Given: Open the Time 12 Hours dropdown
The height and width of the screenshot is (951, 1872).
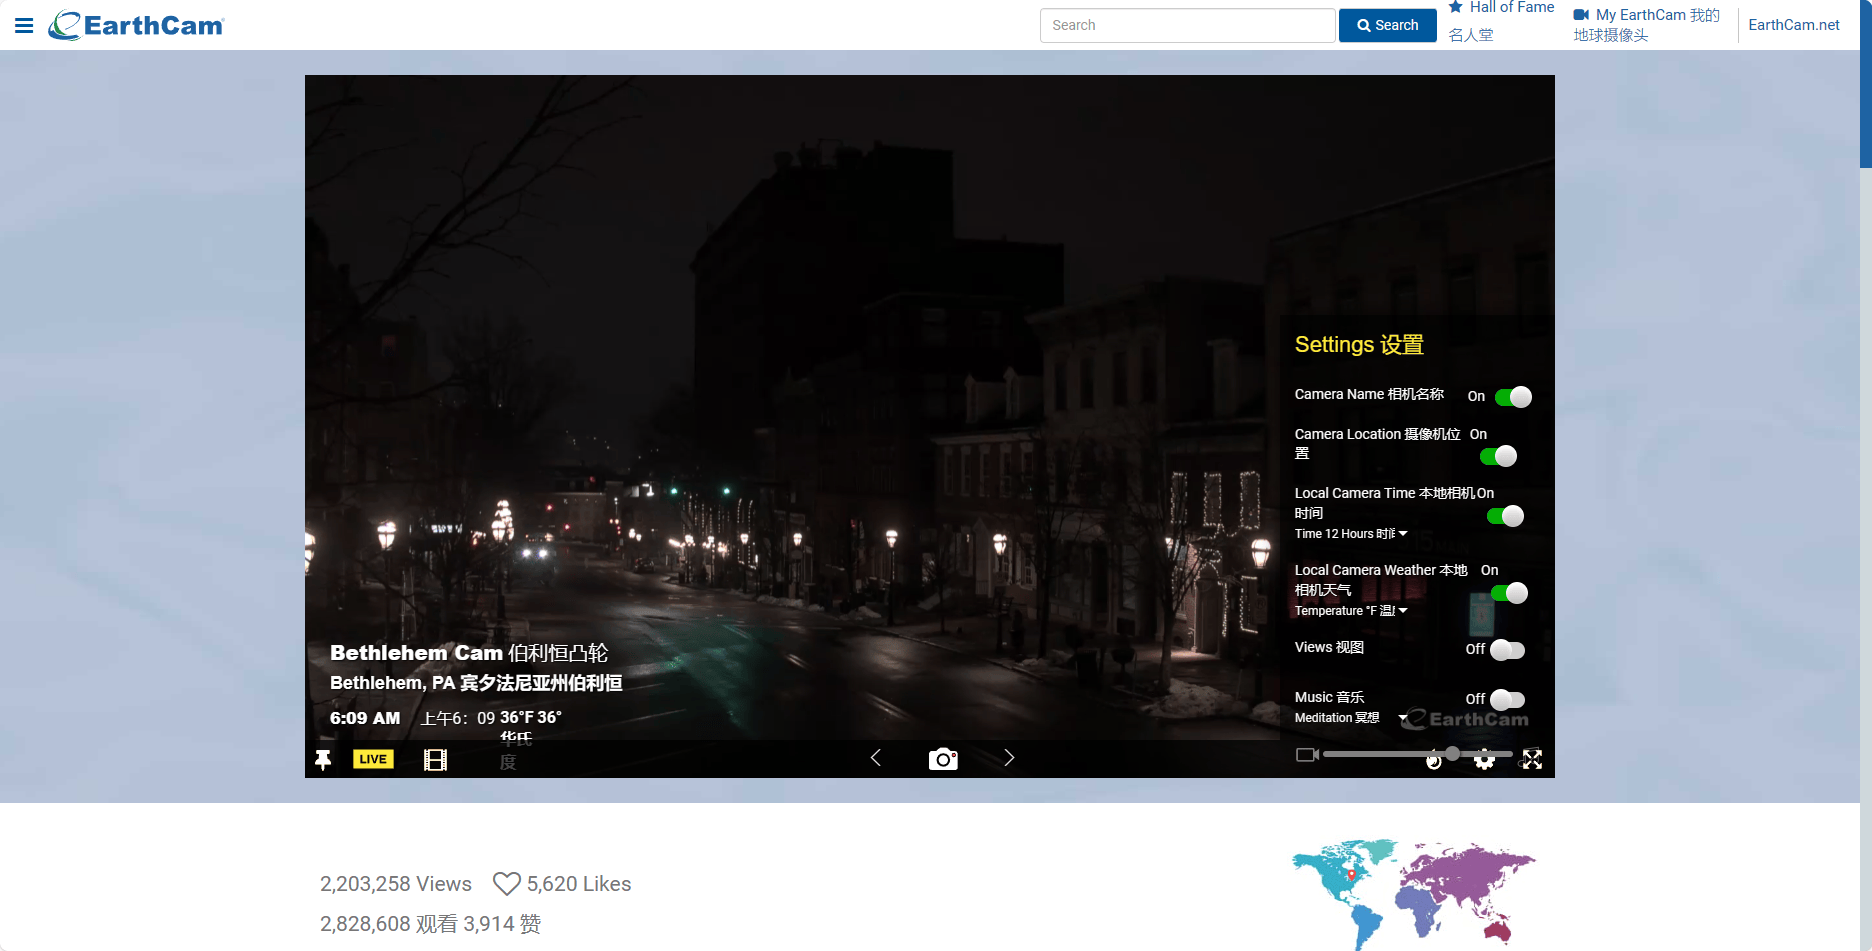Looking at the screenshot, I should [x=1350, y=534].
